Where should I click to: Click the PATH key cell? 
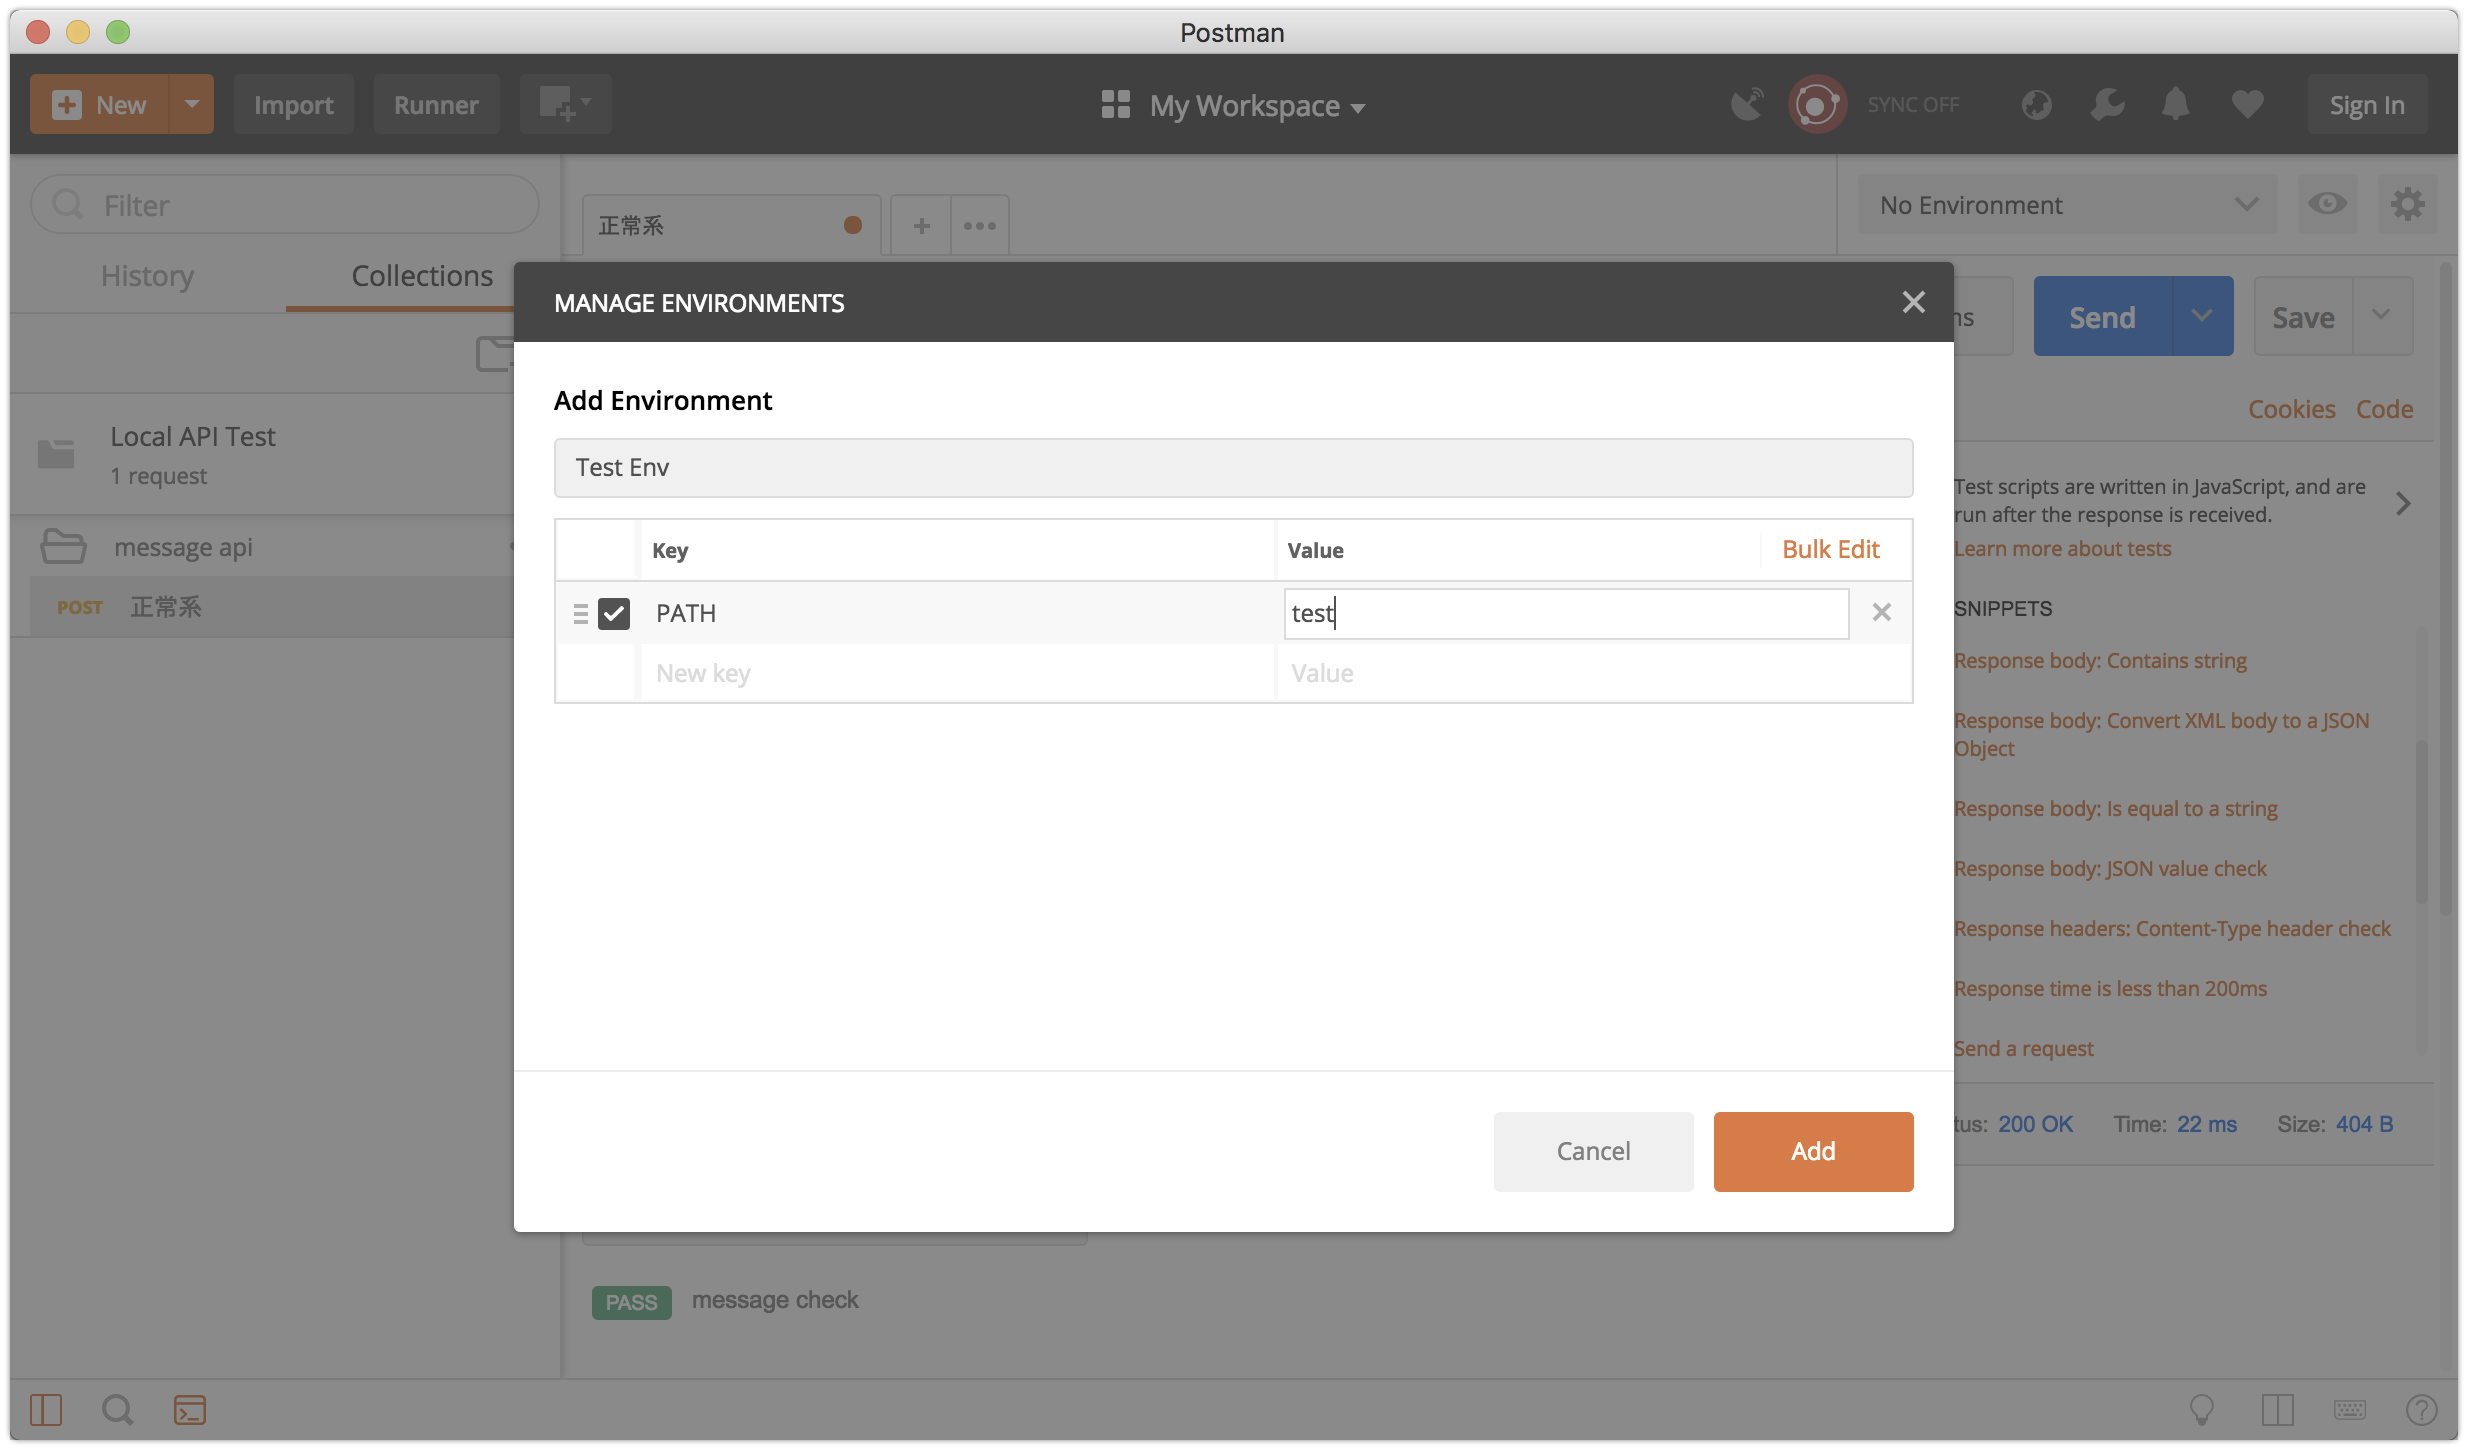(x=958, y=613)
